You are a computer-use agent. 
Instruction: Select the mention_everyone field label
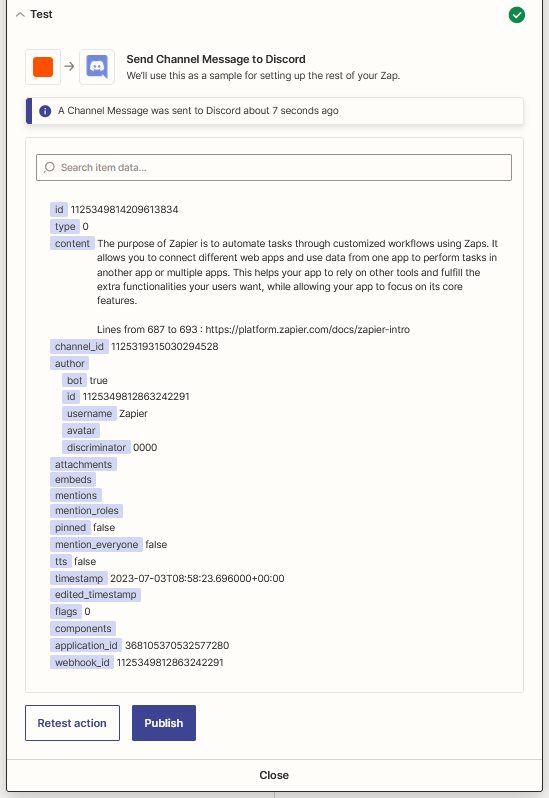coord(96,545)
